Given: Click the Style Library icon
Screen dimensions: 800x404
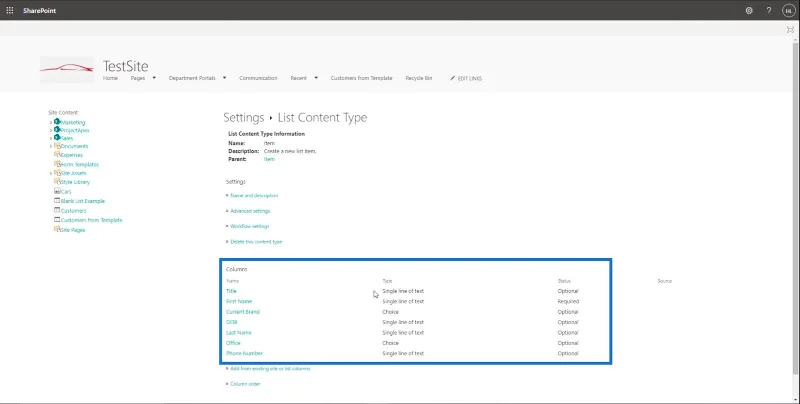Looking at the screenshot, I should click(x=57, y=181).
